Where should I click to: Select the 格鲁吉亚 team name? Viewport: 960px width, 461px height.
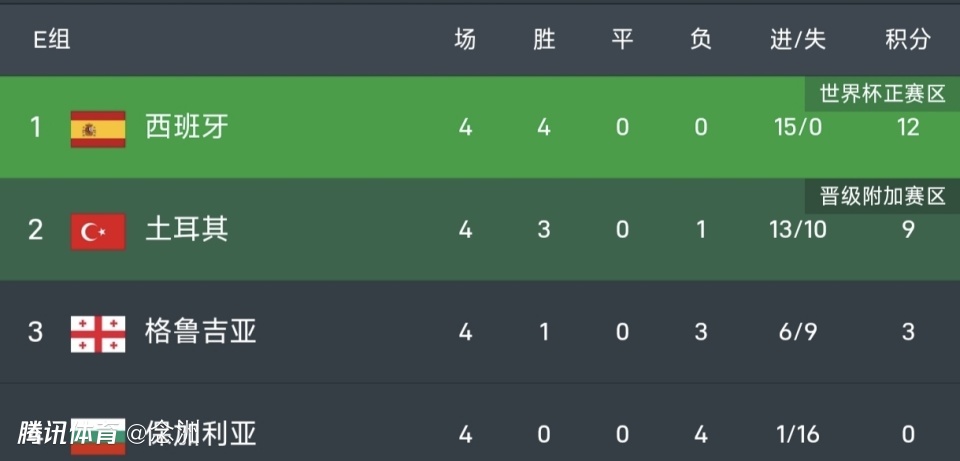pos(200,331)
